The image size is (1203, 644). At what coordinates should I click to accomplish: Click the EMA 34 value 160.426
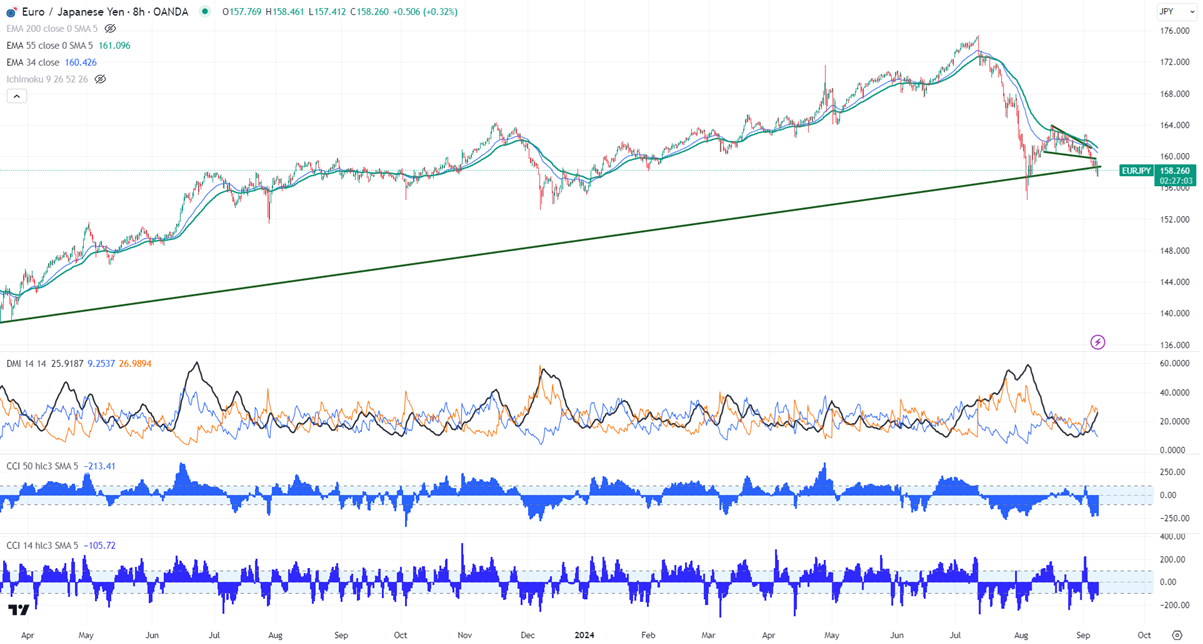click(x=82, y=62)
